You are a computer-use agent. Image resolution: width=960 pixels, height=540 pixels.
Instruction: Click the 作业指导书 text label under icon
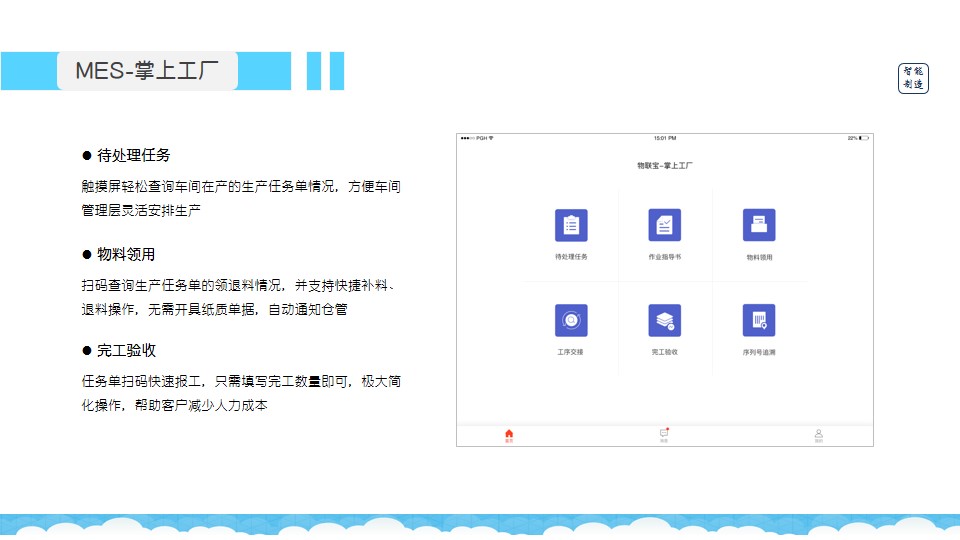coord(665,257)
